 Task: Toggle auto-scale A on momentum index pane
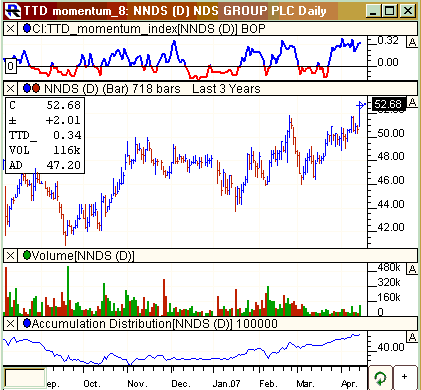412,42
